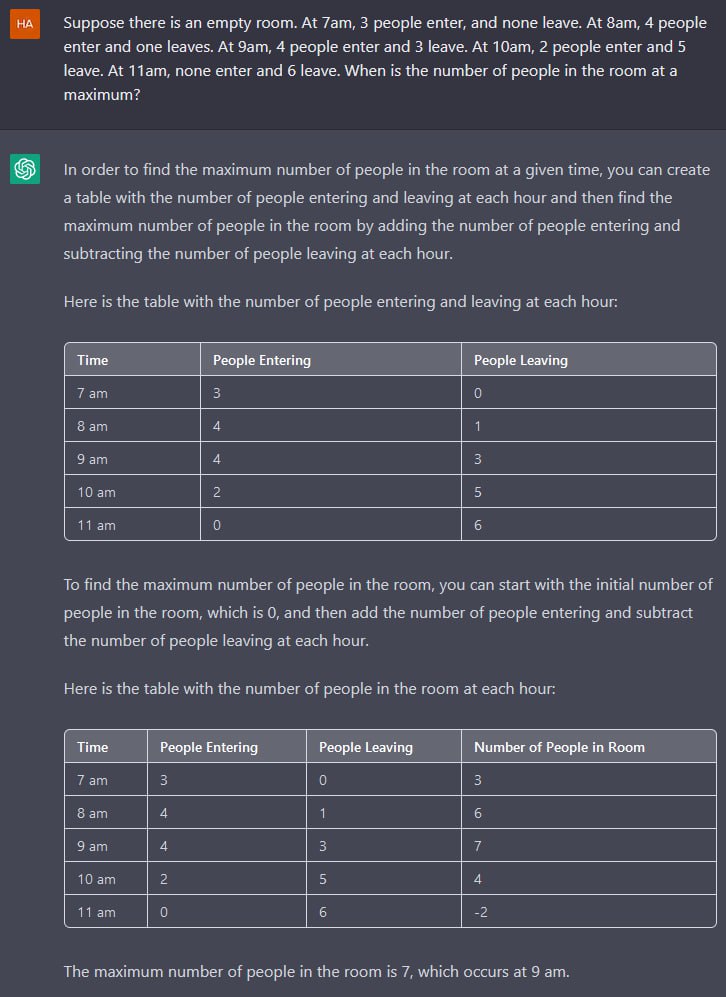Select the 'Time' header in first table
Image resolution: width=726 pixels, height=997 pixels.
[132, 360]
